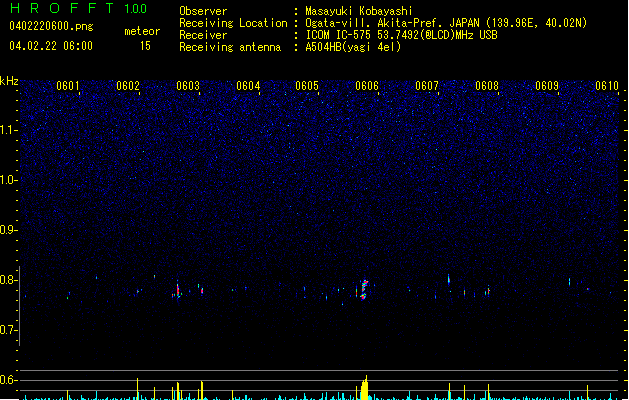The image size is (629, 400).
Task: Click the kHz axis unit label
Action: (9, 81)
